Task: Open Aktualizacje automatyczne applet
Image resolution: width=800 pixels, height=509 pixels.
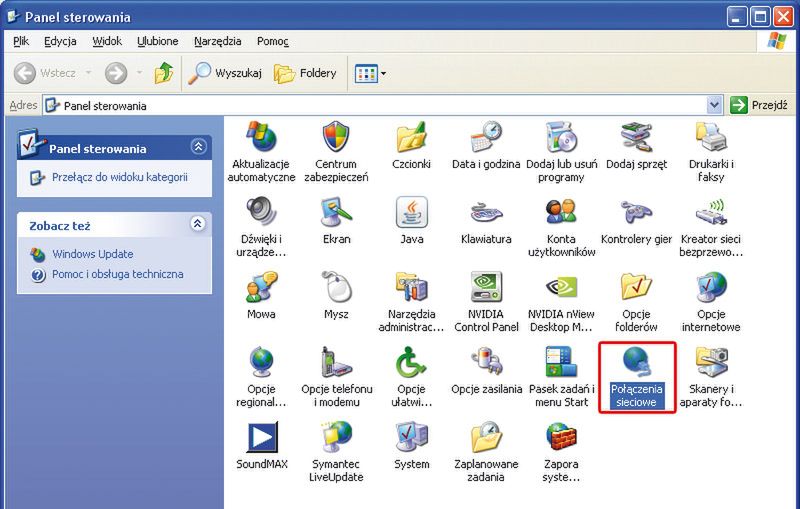Action: pos(261,152)
